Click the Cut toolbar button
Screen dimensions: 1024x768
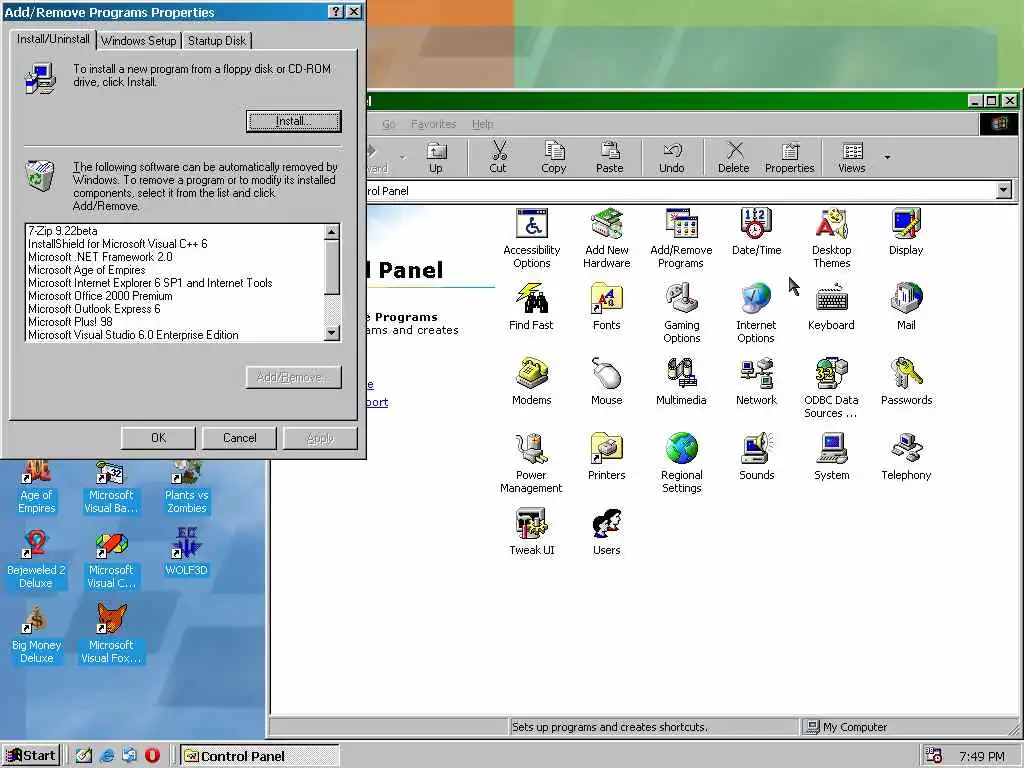click(498, 158)
